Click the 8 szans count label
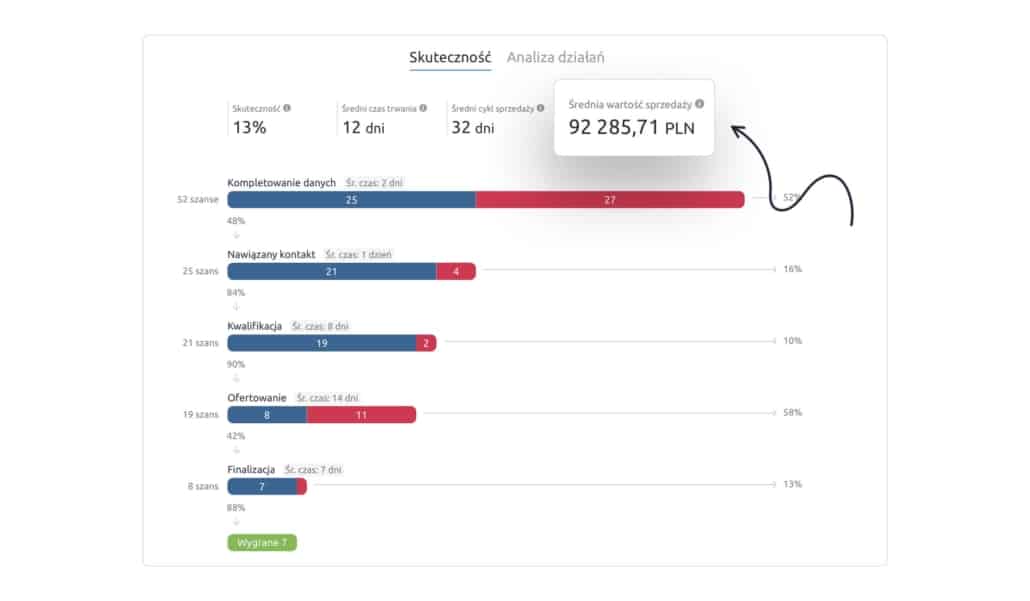Screen dimensions: 1030x601 point(203,486)
